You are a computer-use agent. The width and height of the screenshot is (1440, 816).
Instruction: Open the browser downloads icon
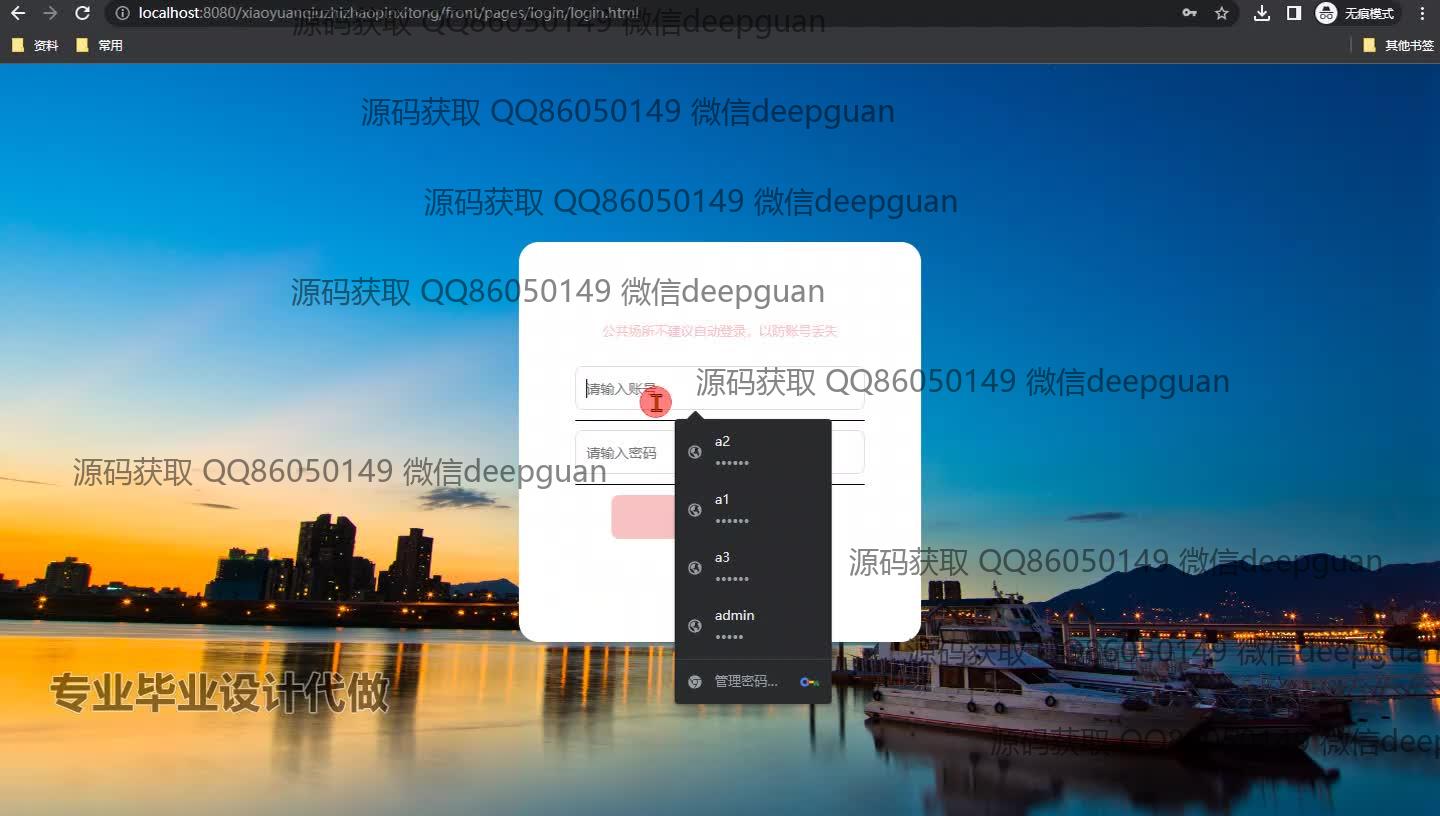pos(1262,13)
